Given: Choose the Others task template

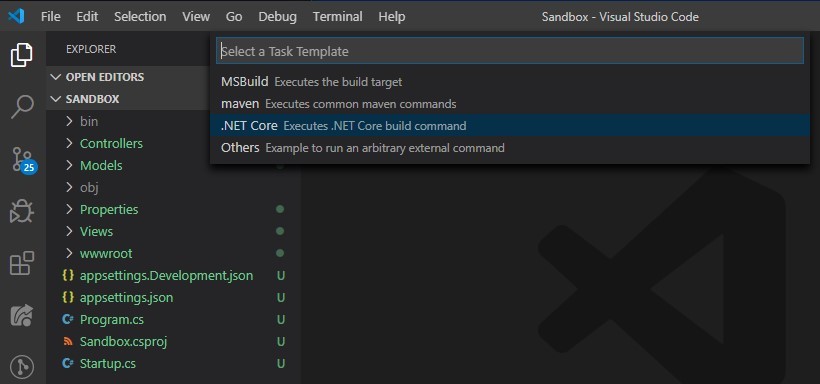Looking at the screenshot, I should (510, 148).
